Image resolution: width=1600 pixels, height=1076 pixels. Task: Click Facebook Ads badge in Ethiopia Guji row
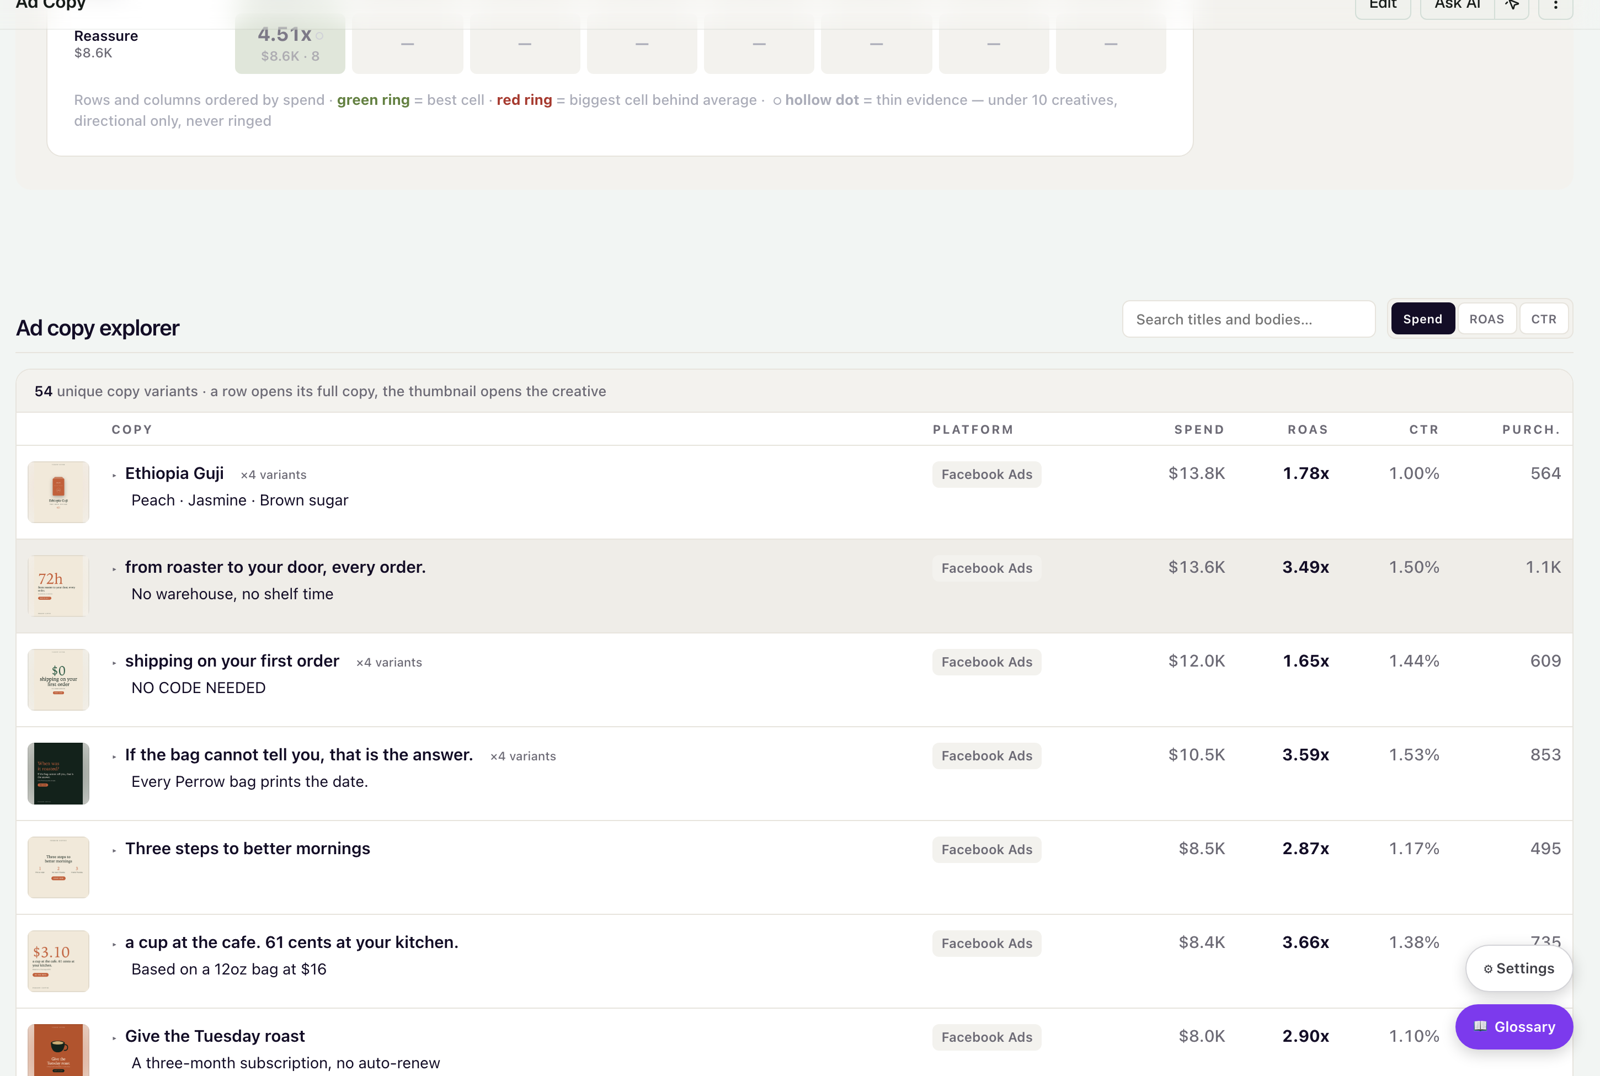click(x=987, y=474)
